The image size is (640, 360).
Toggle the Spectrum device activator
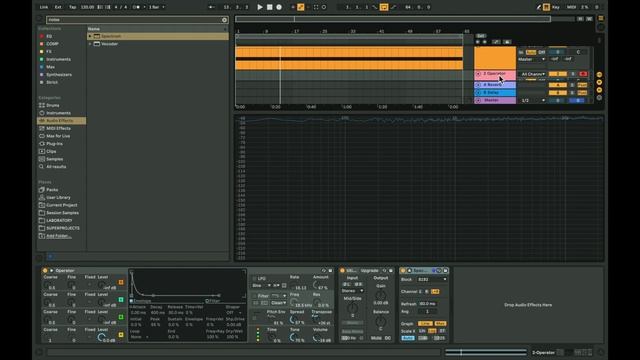coord(403,271)
